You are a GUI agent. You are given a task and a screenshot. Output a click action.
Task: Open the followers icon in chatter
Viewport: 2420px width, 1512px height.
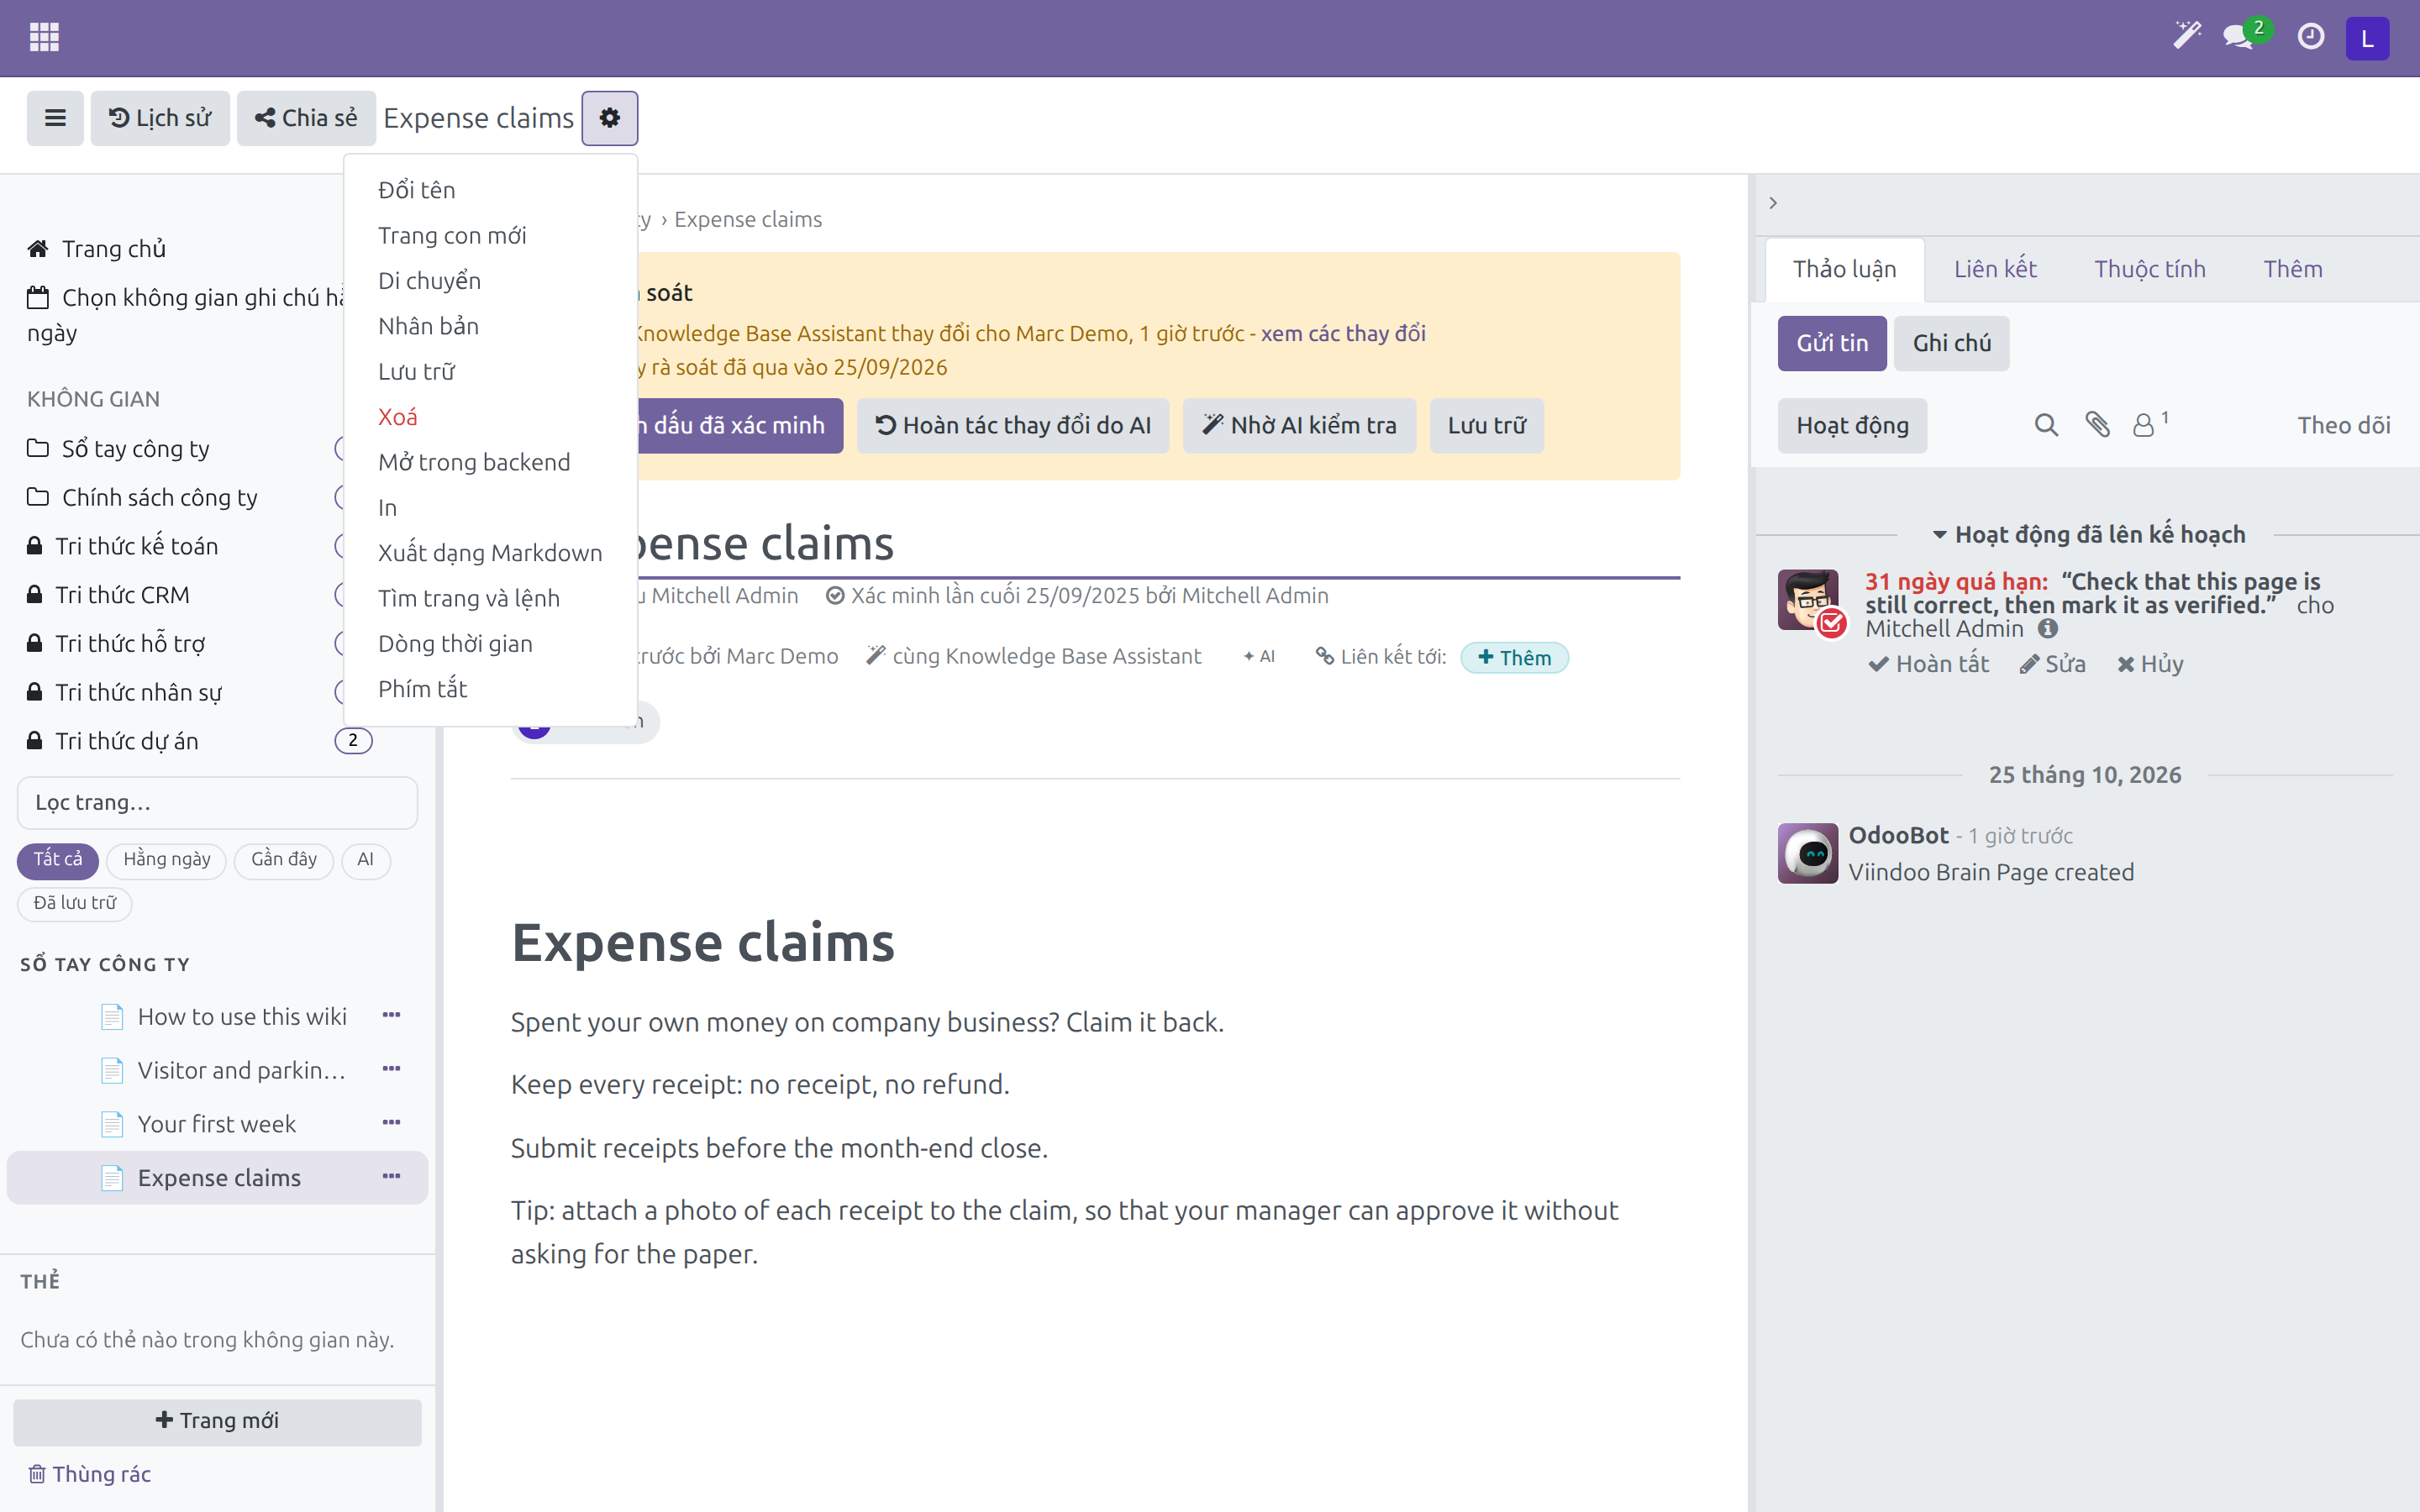coord(2150,424)
